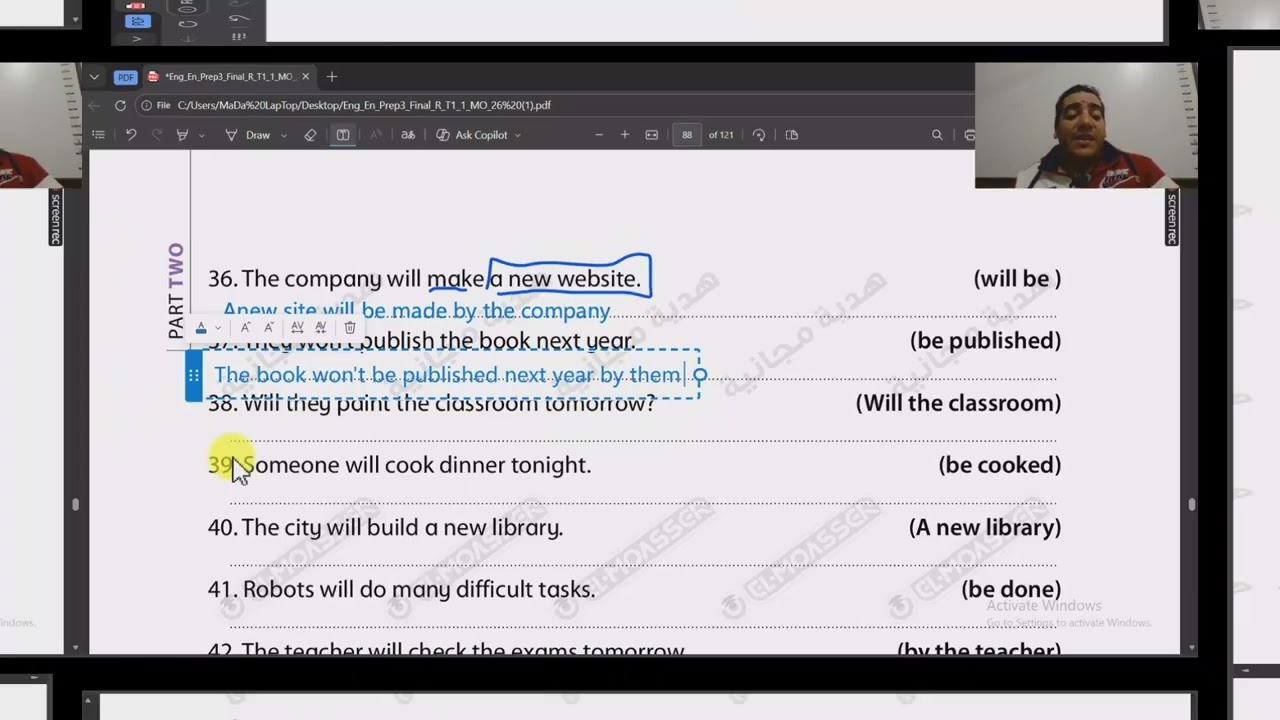Activate the Draw tool
Screen dimensions: 1280x720
pyautogui.click(x=248, y=135)
